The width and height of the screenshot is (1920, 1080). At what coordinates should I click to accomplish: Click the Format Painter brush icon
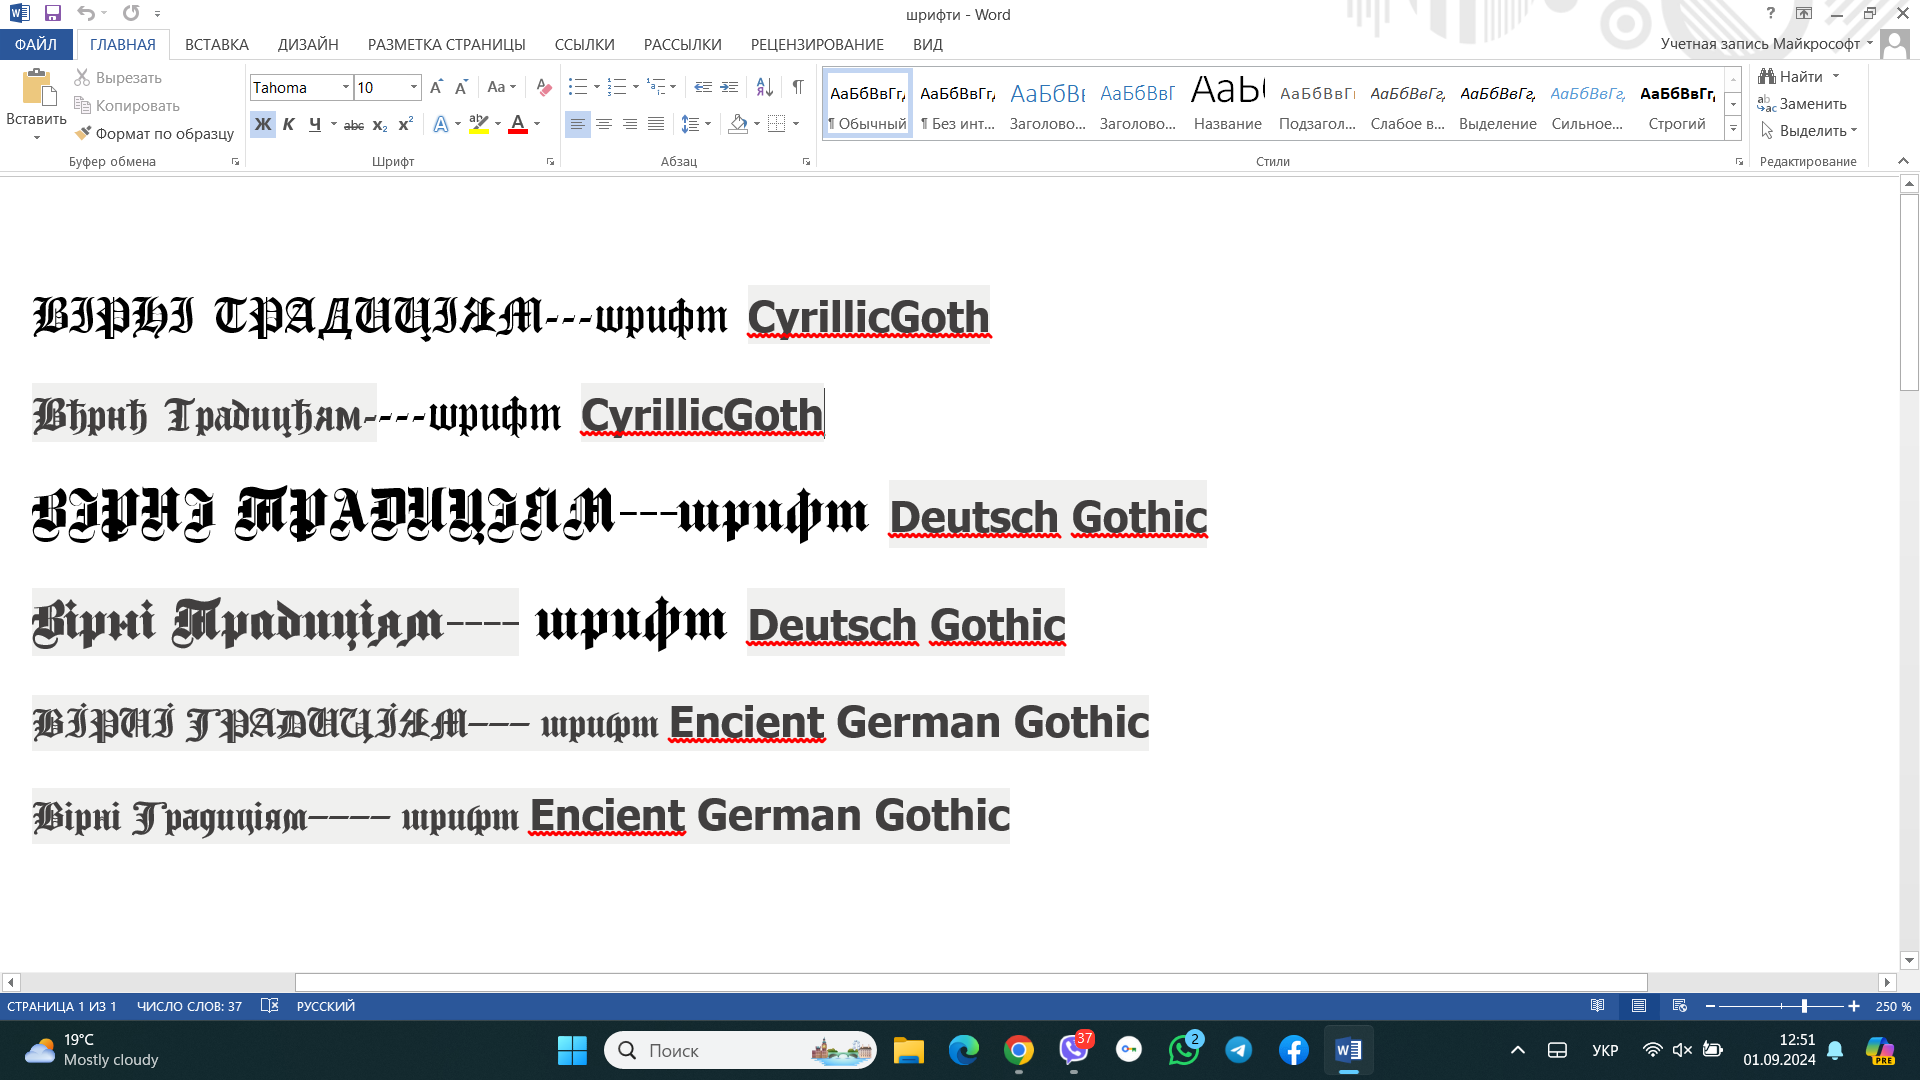tap(83, 133)
